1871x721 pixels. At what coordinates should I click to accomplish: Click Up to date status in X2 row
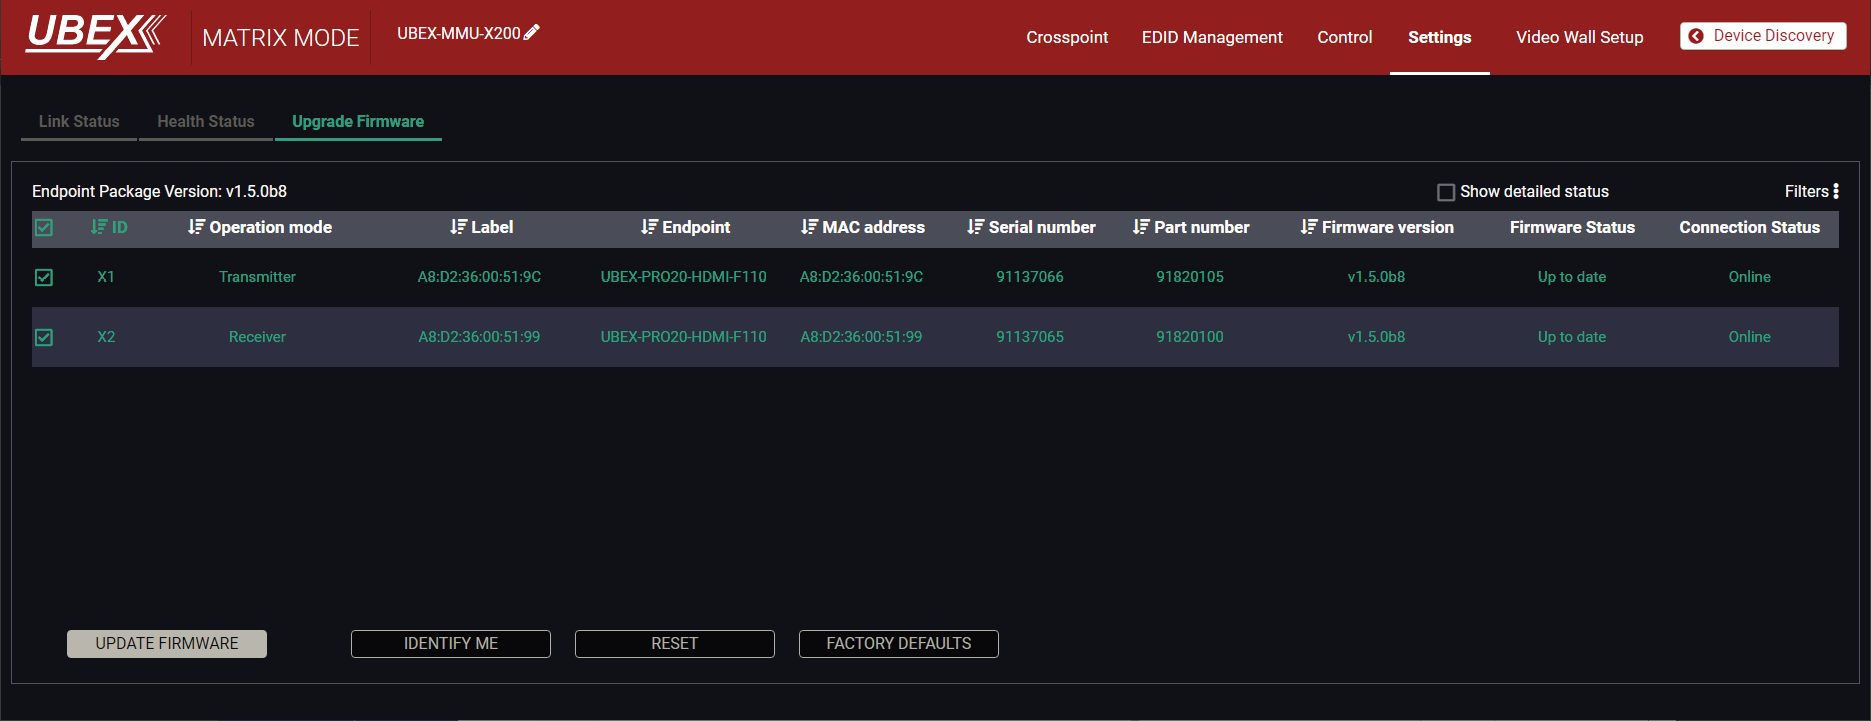(x=1572, y=337)
